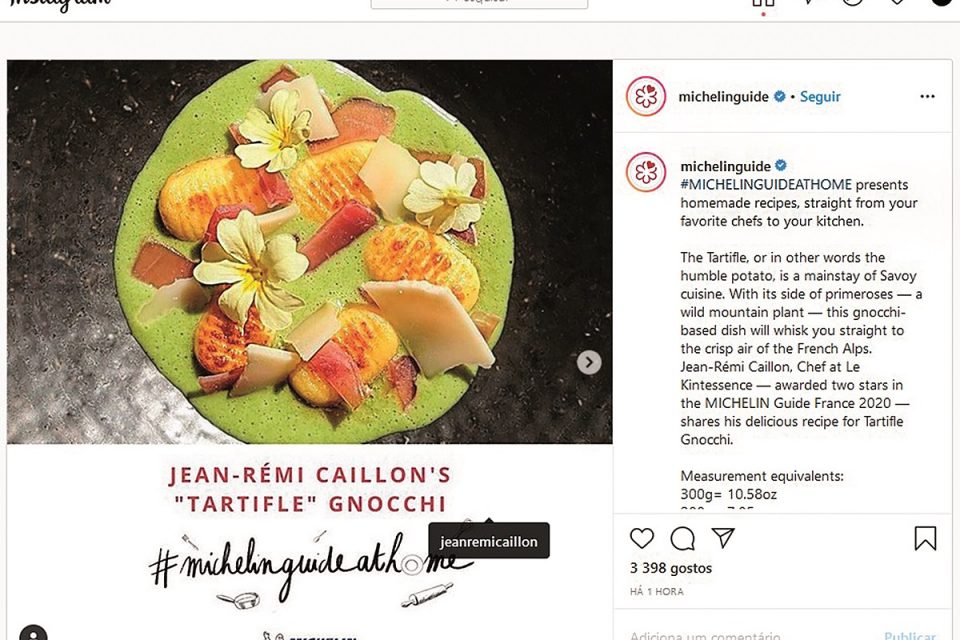Focus the search box in top bar
This screenshot has width=960, height=640.
pyautogui.click(x=479, y=3)
